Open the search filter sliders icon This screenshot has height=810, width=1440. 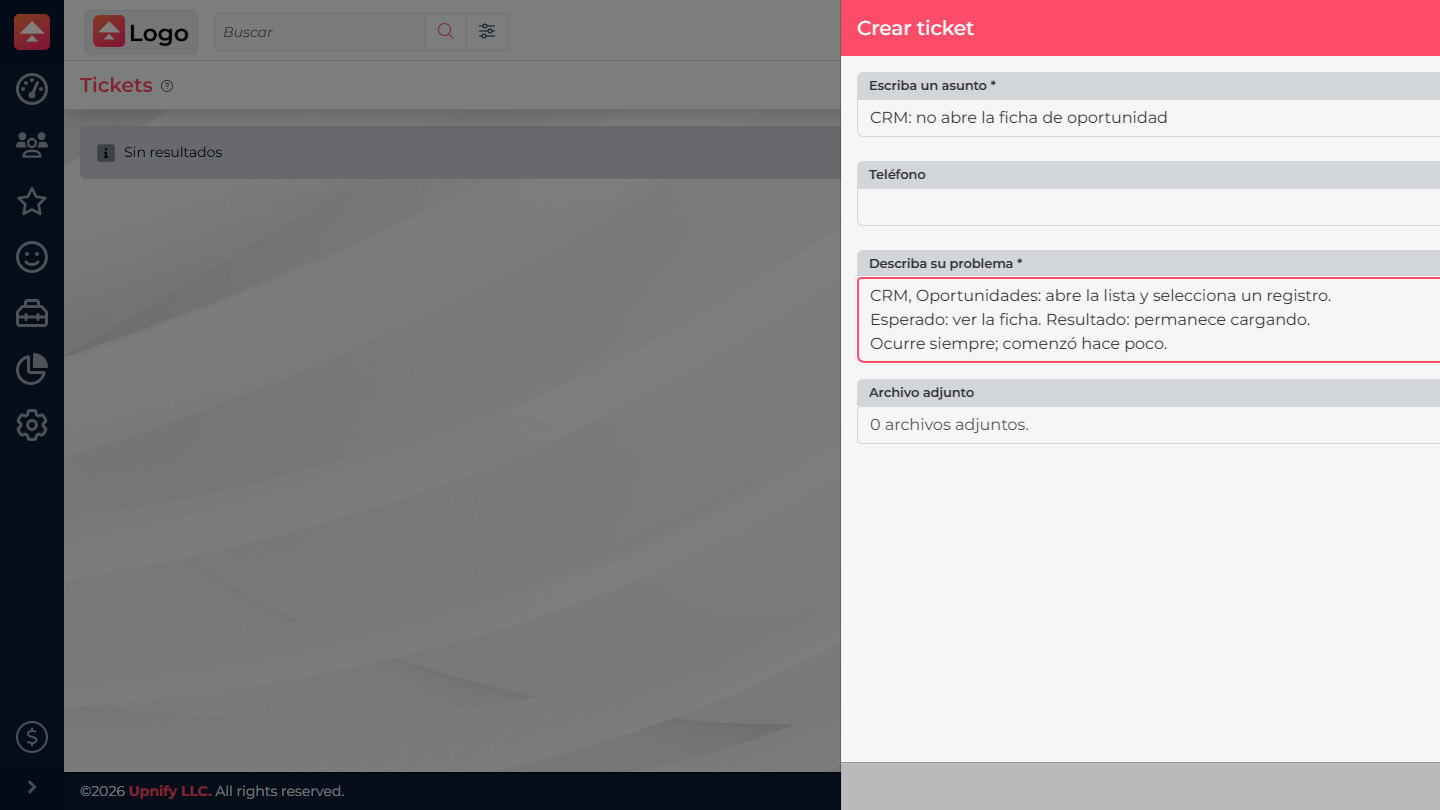click(487, 32)
